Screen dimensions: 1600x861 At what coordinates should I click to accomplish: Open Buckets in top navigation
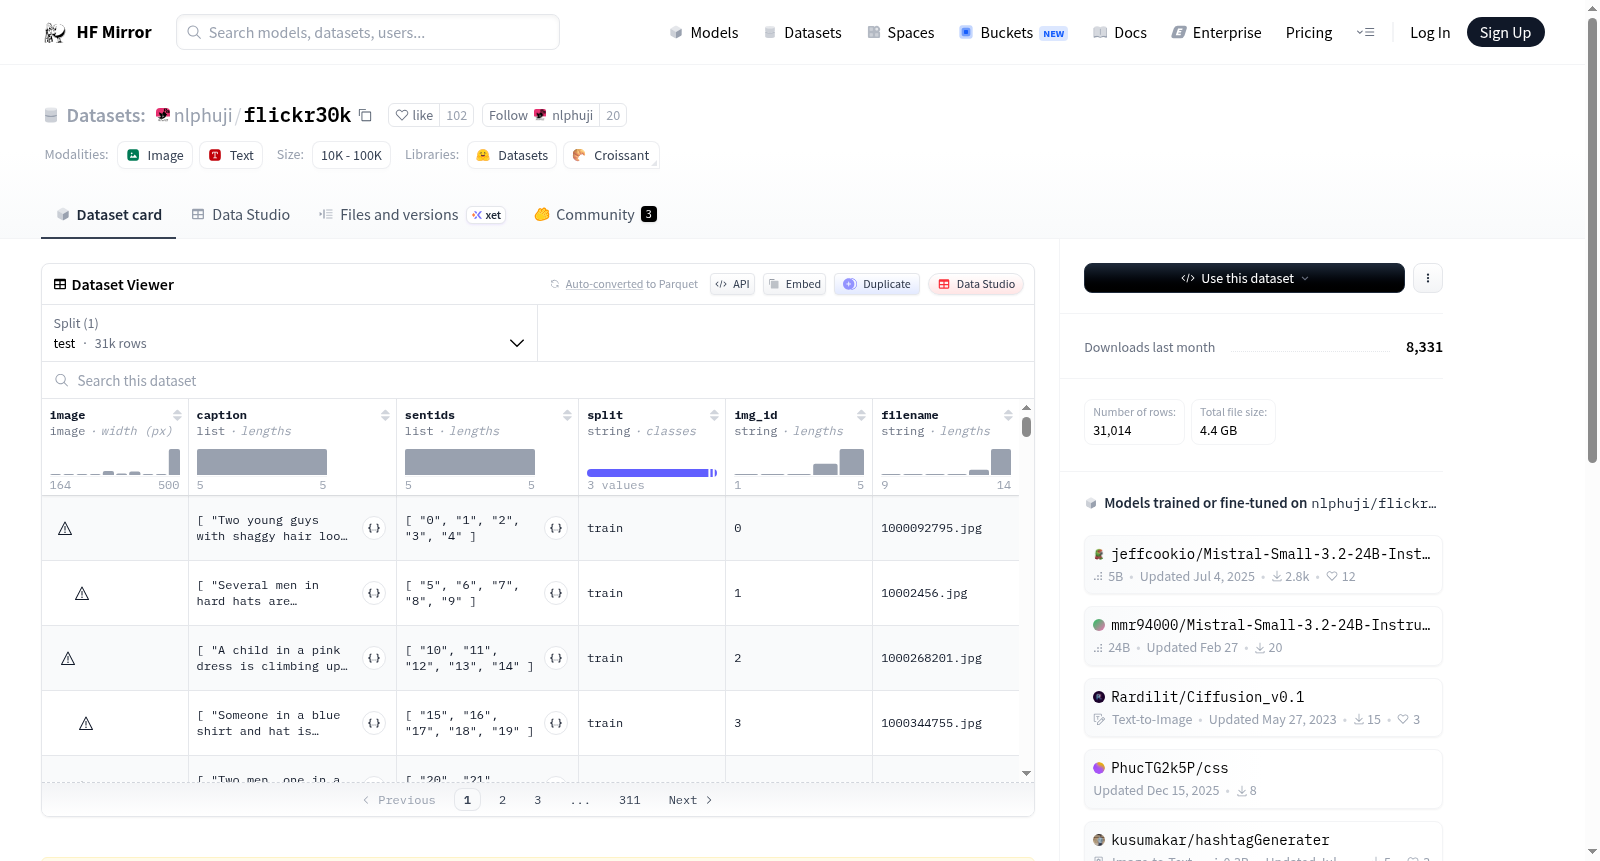click(1013, 33)
